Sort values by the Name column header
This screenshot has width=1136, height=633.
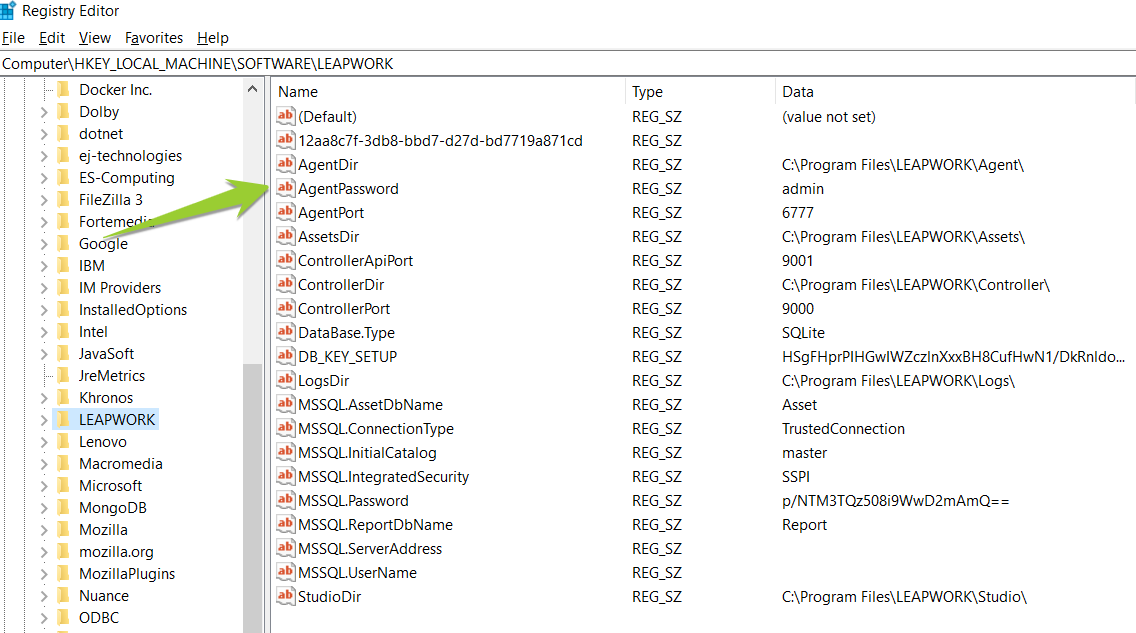(448, 92)
